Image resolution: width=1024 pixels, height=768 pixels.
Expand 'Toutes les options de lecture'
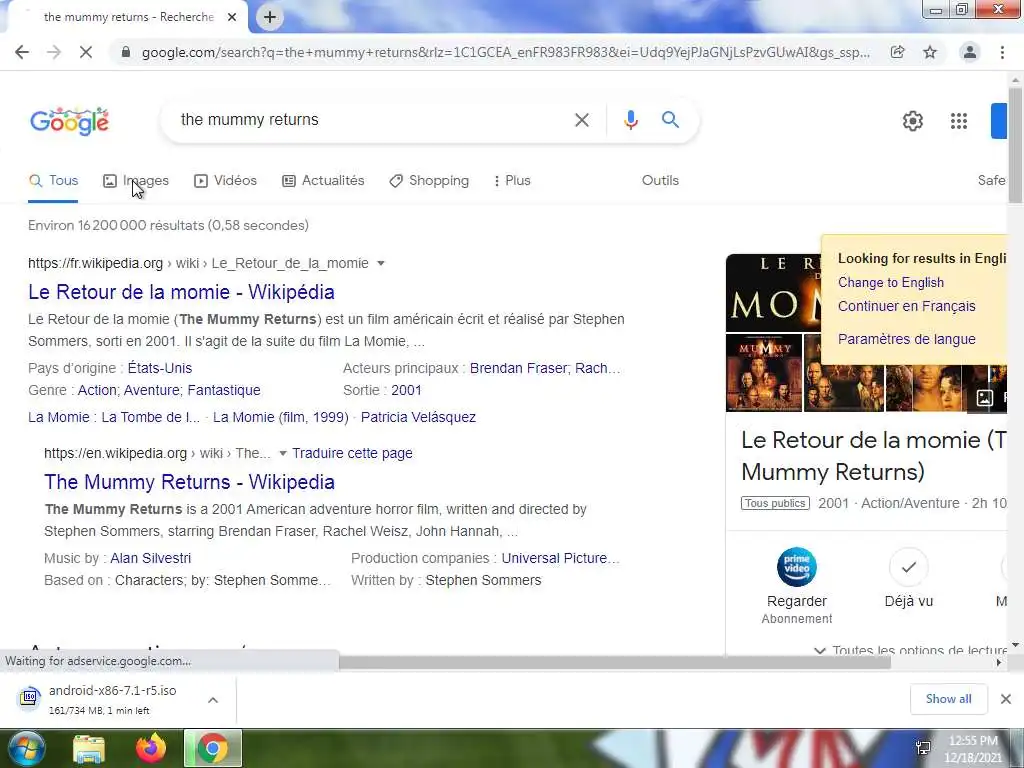point(910,650)
